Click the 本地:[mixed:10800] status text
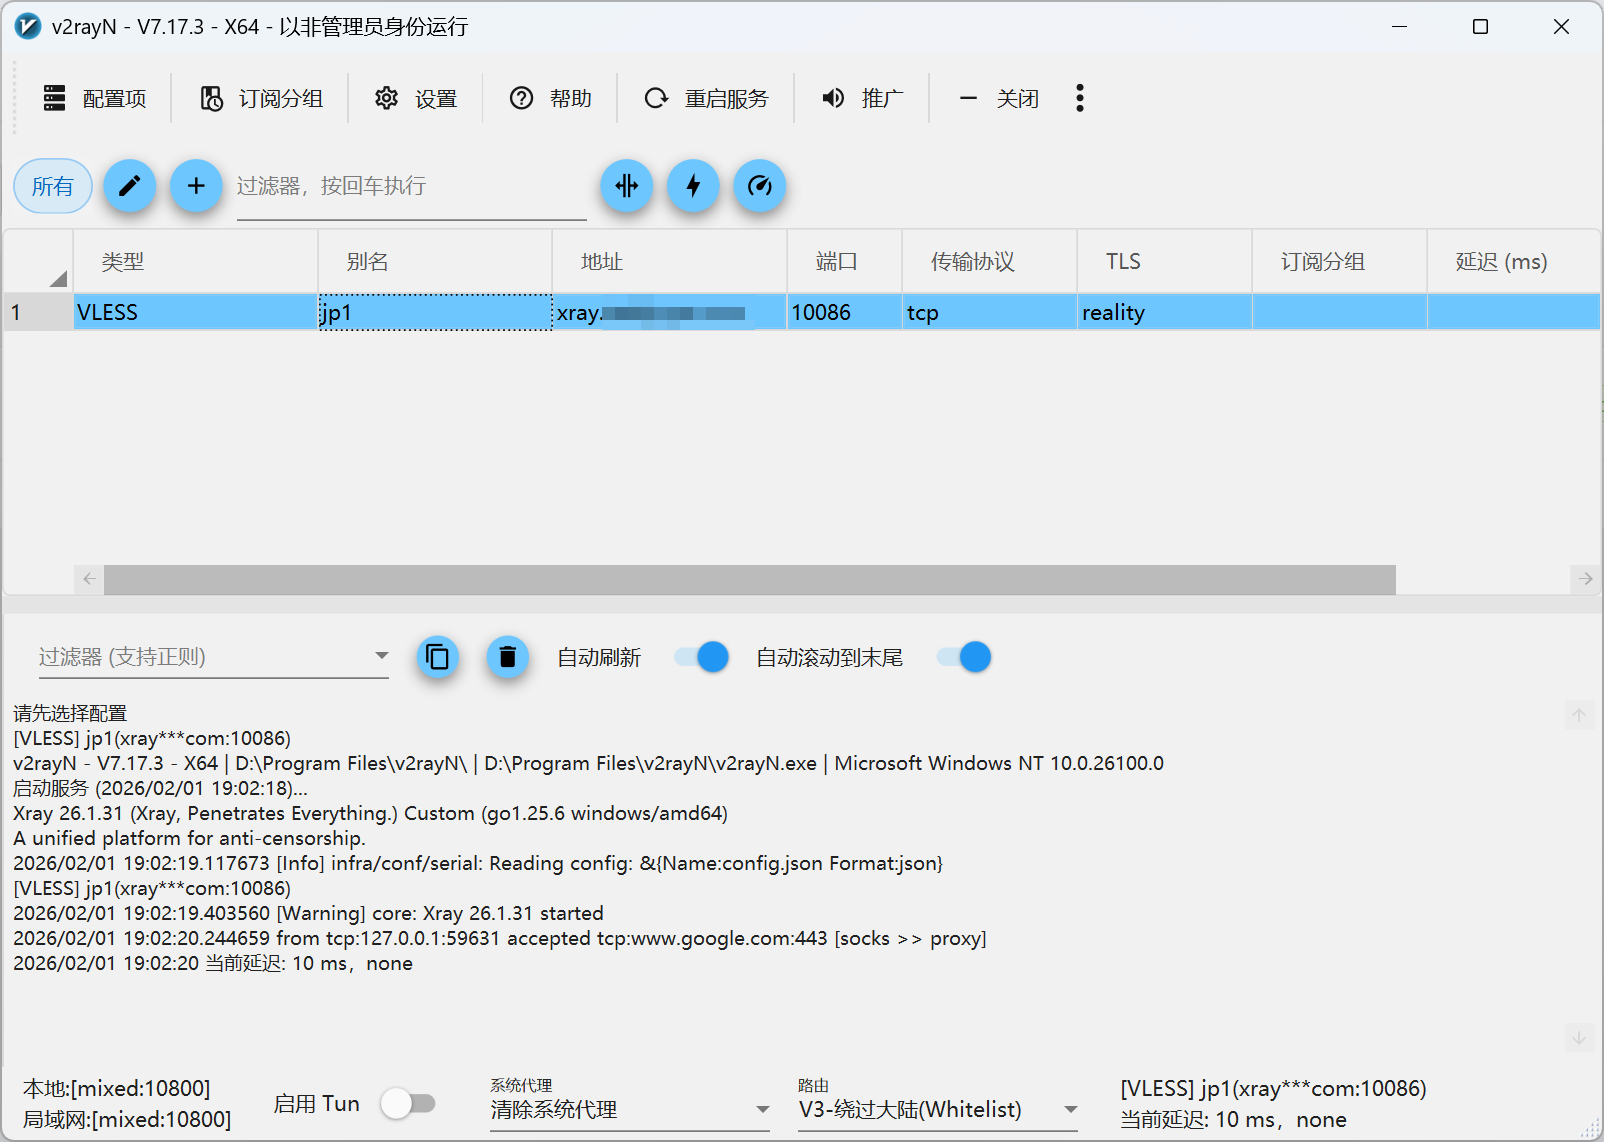 click(x=117, y=1088)
